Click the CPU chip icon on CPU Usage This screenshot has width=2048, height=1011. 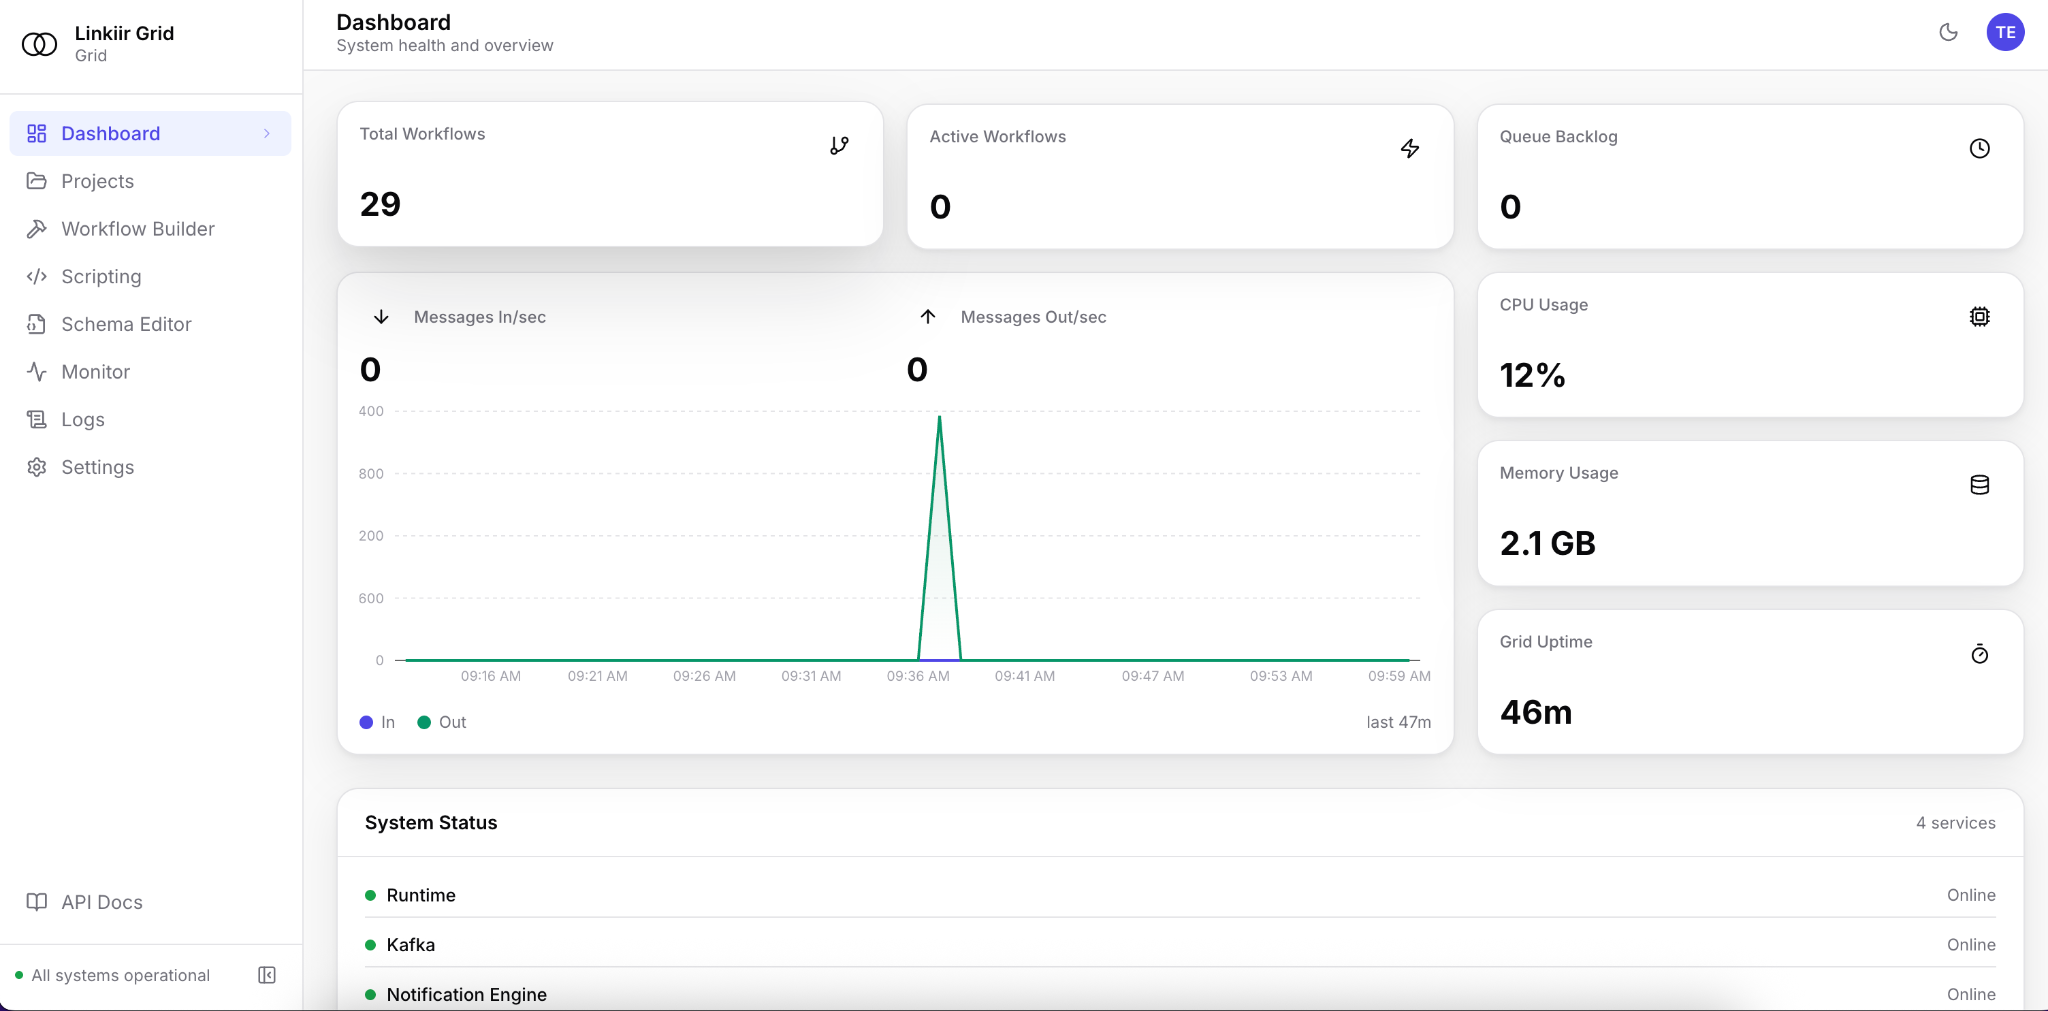point(1980,317)
